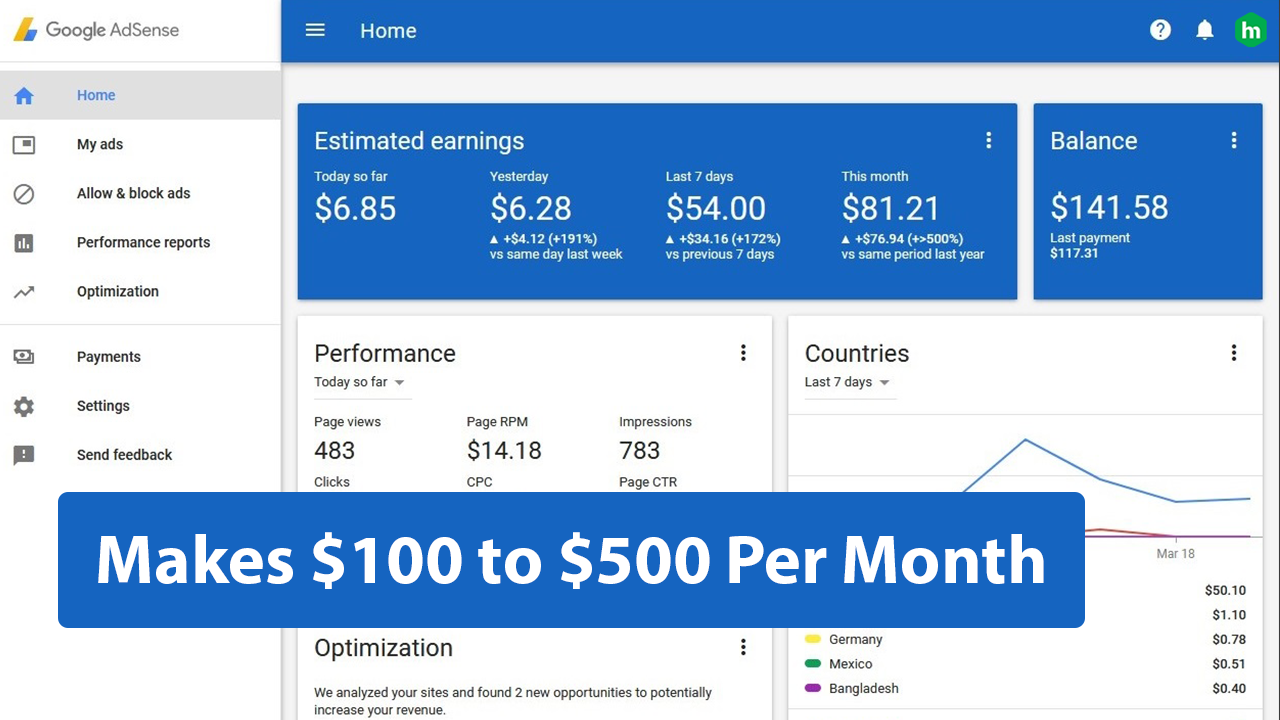Open the hamburger navigation menu
This screenshot has height=720, width=1280.
click(x=315, y=30)
